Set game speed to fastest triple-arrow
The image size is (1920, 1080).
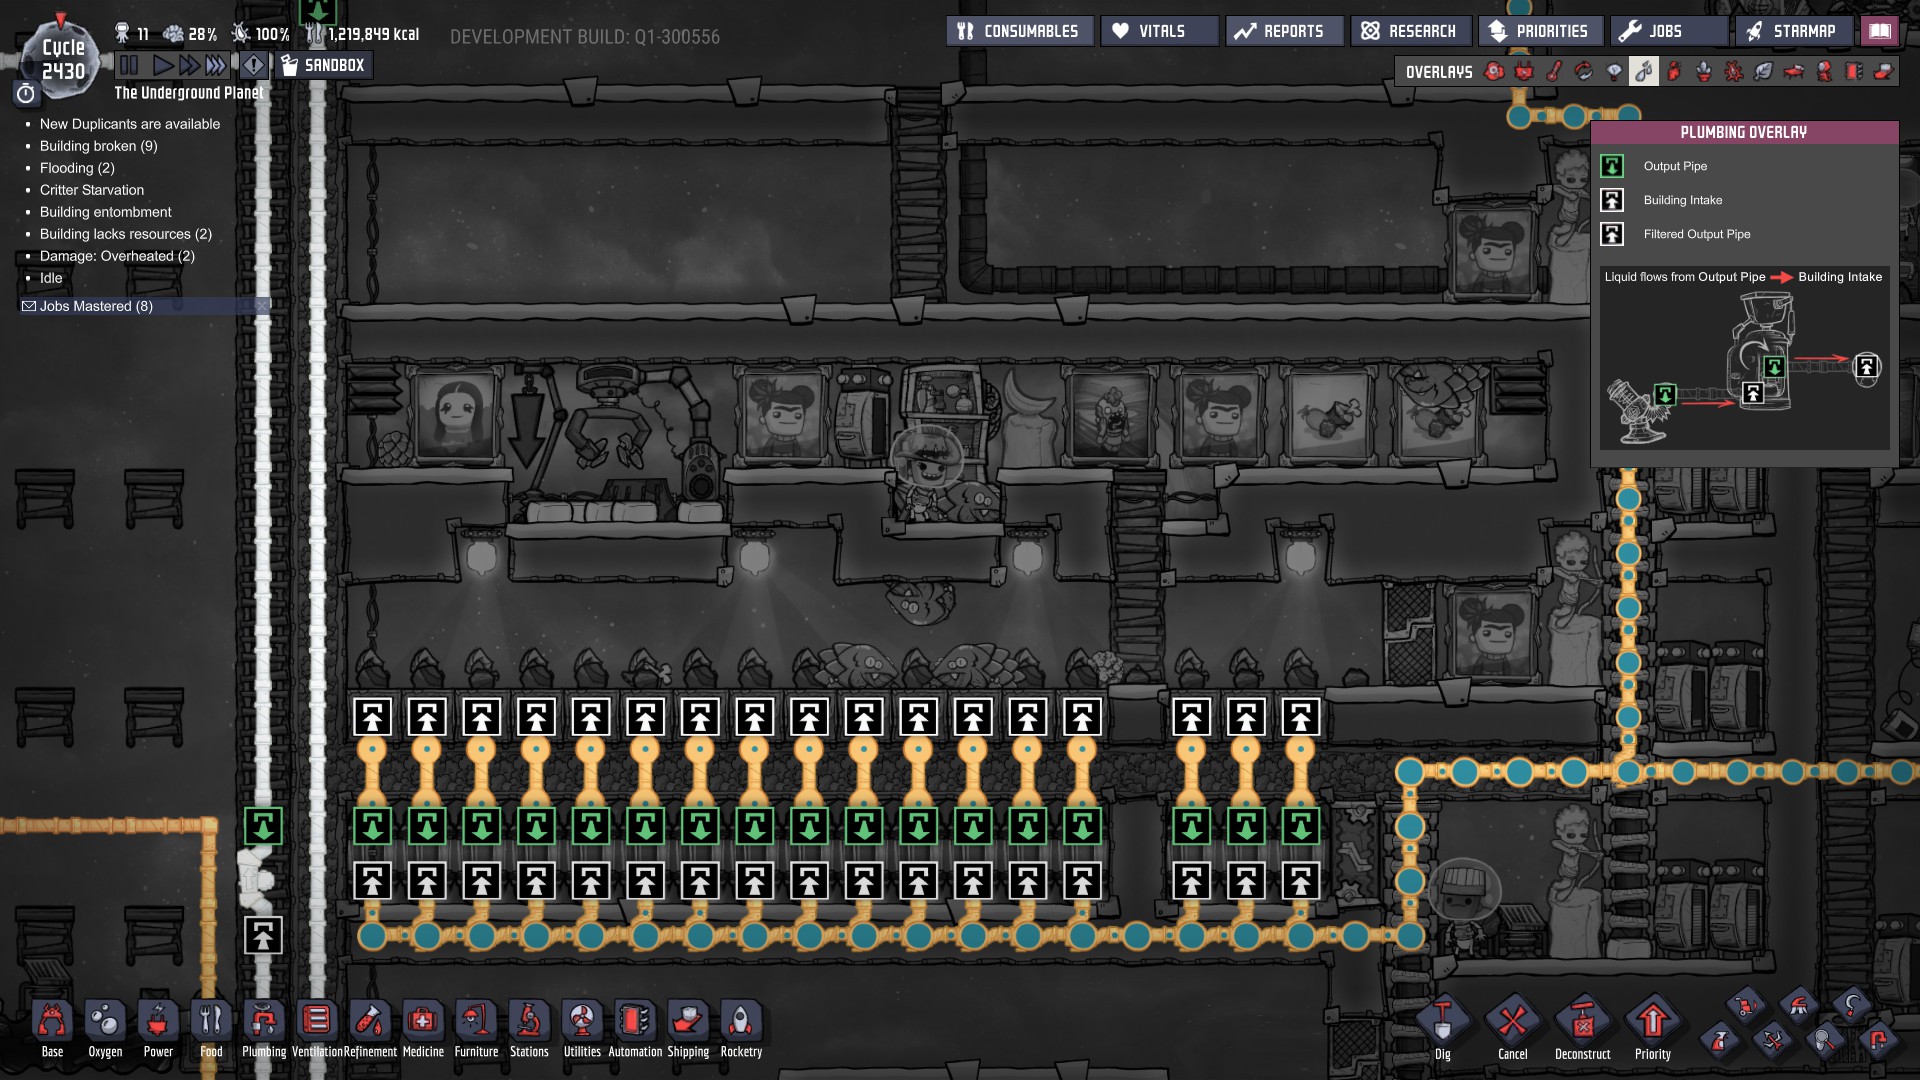tap(215, 66)
